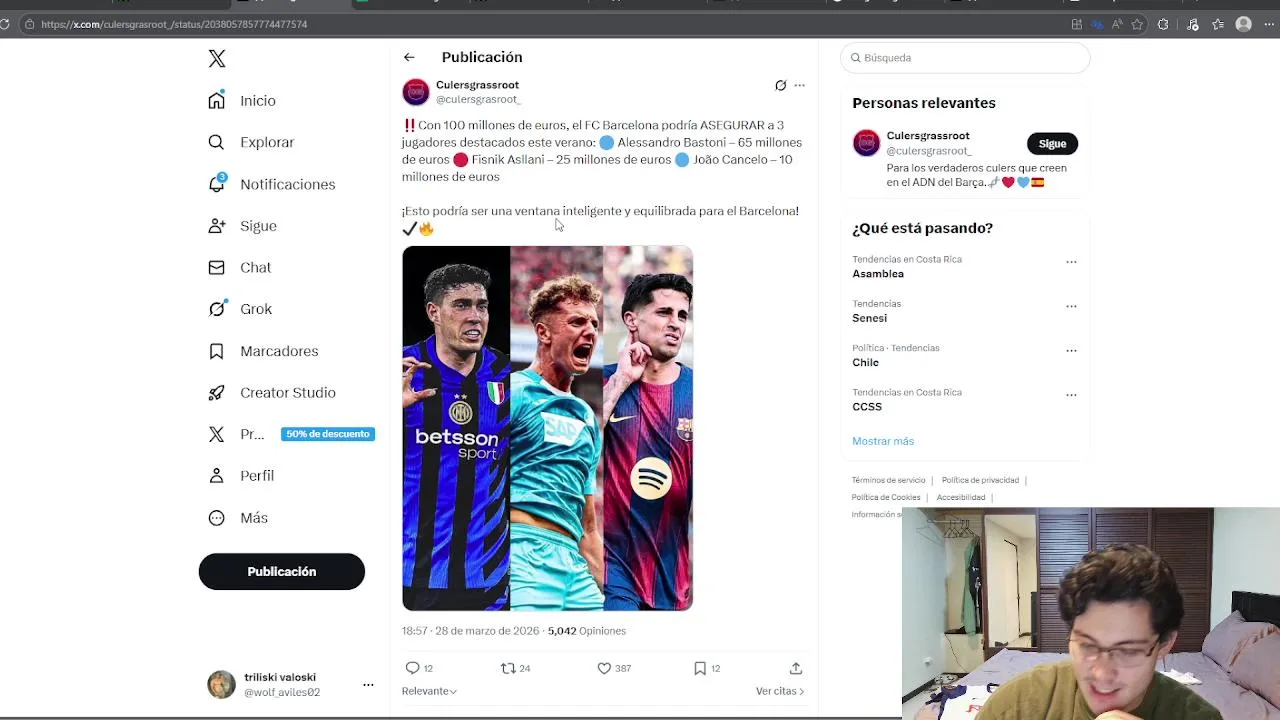1280x720 pixels.
Task: Click the X logo icon
Action: click(x=217, y=59)
